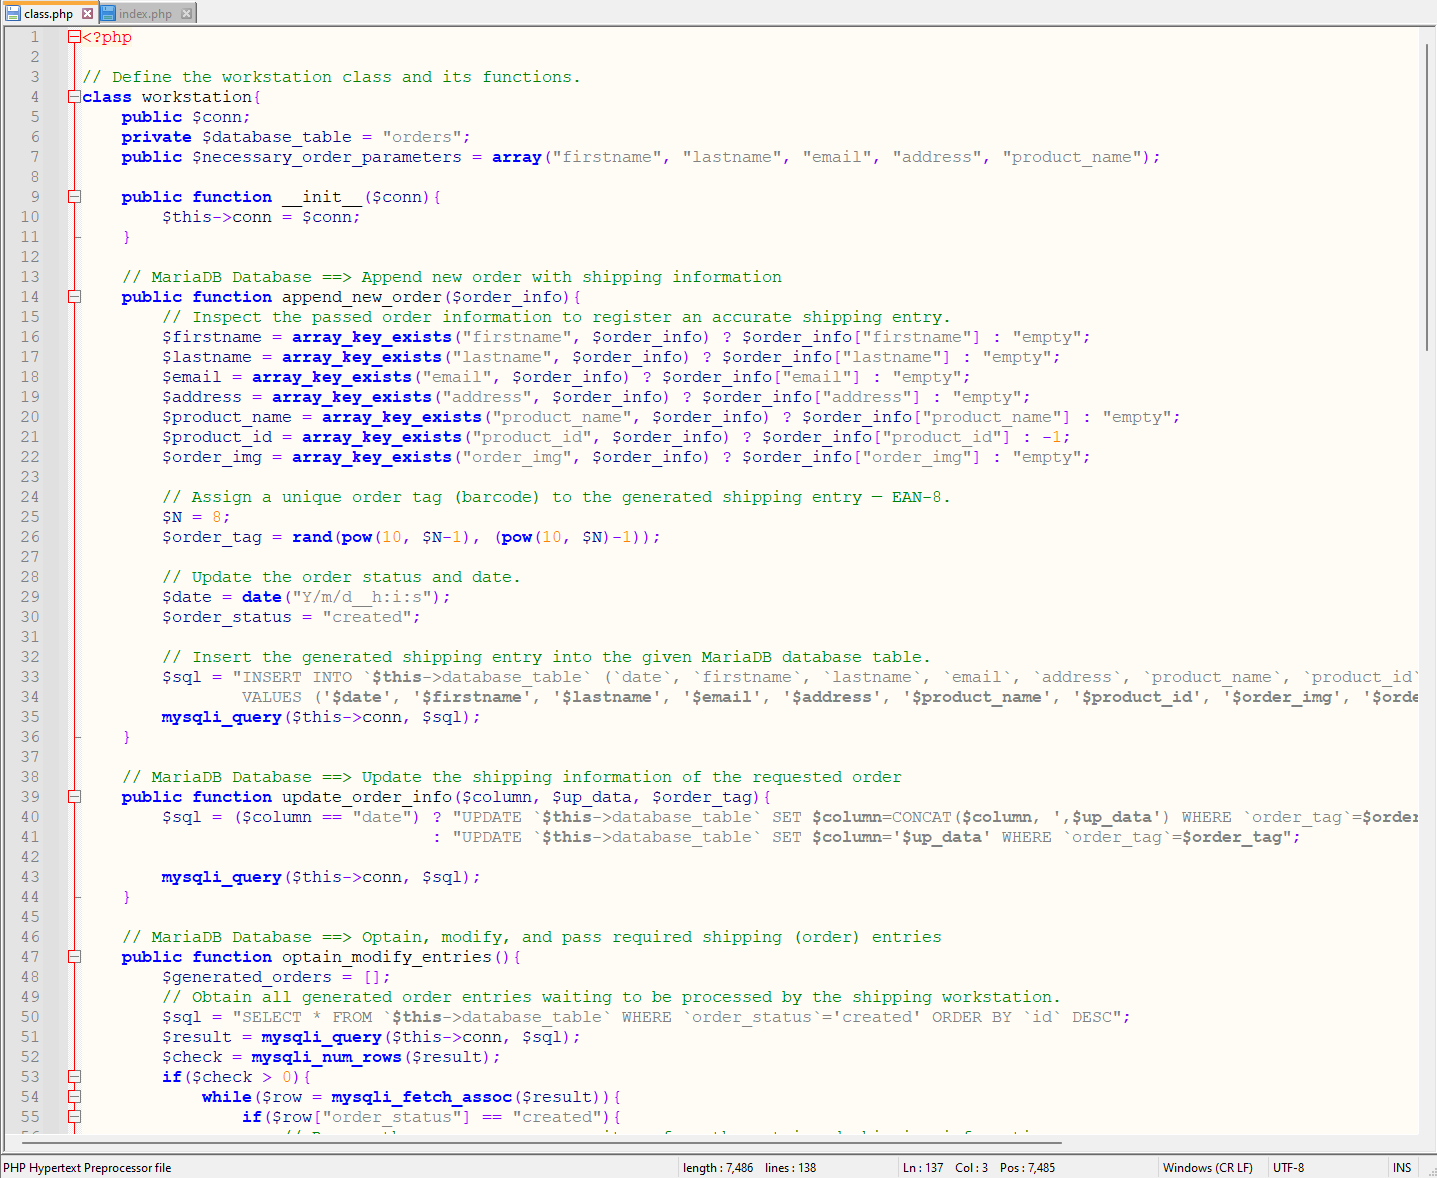The width and height of the screenshot is (1437, 1178).
Task: Collapse the append_new_order function fold on line 14
Action: pyautogui.click(x=74, y=297)
